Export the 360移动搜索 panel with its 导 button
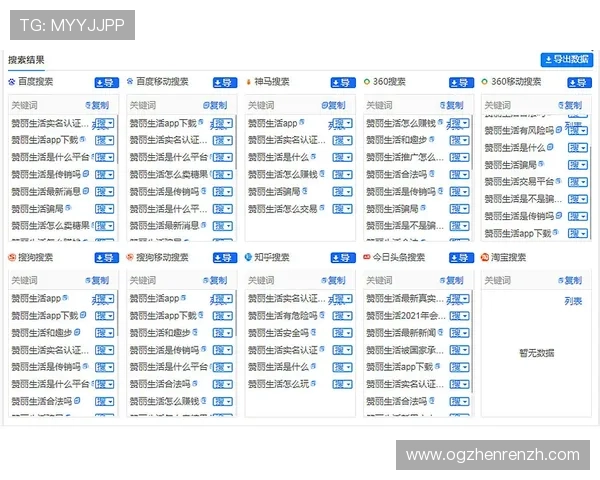This screenshot has width=600, height=480. point(579,83)
